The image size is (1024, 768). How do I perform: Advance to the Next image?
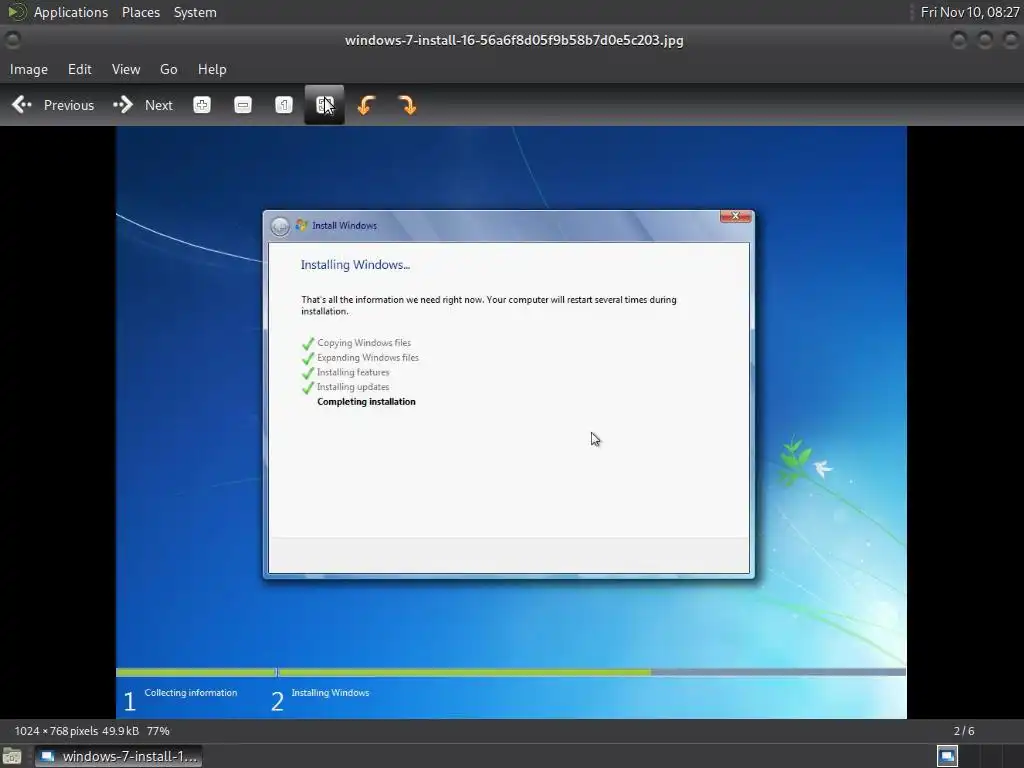tap(142, 105)
